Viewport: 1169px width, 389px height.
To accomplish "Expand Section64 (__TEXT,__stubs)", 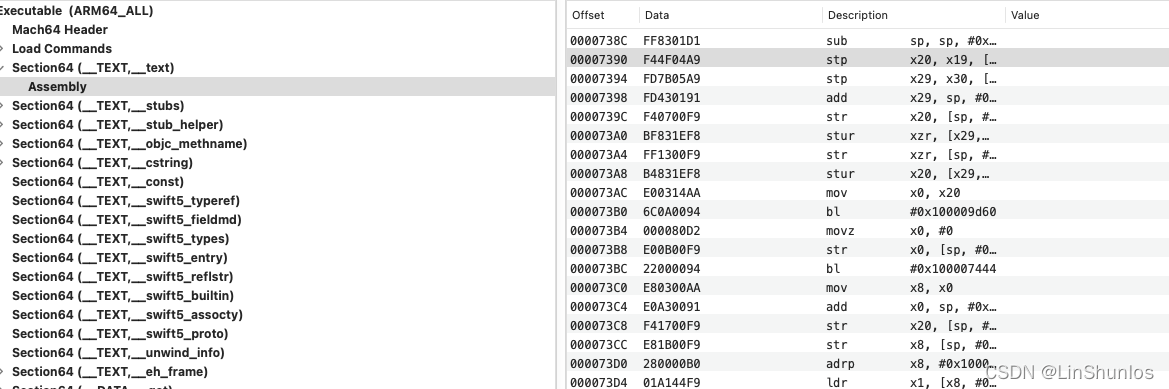I will pos(2,106).
